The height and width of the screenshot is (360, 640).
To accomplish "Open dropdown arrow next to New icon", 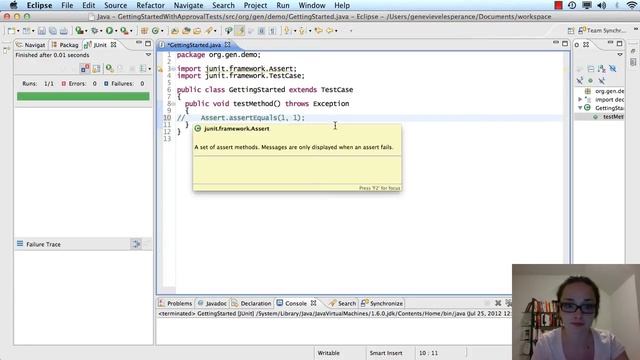I will 18,31.
